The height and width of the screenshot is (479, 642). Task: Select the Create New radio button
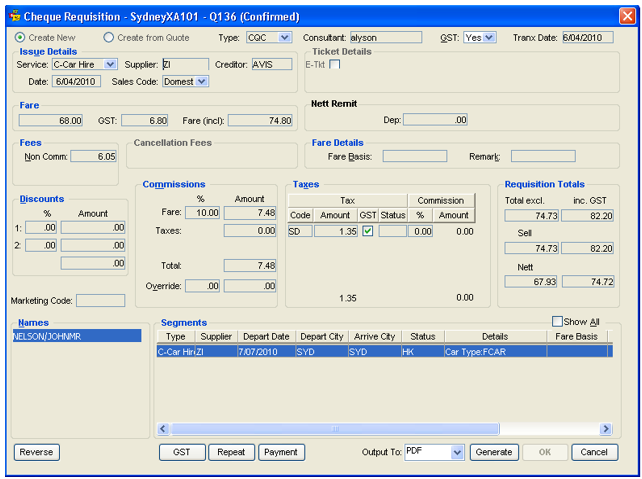tap(20, 37)
